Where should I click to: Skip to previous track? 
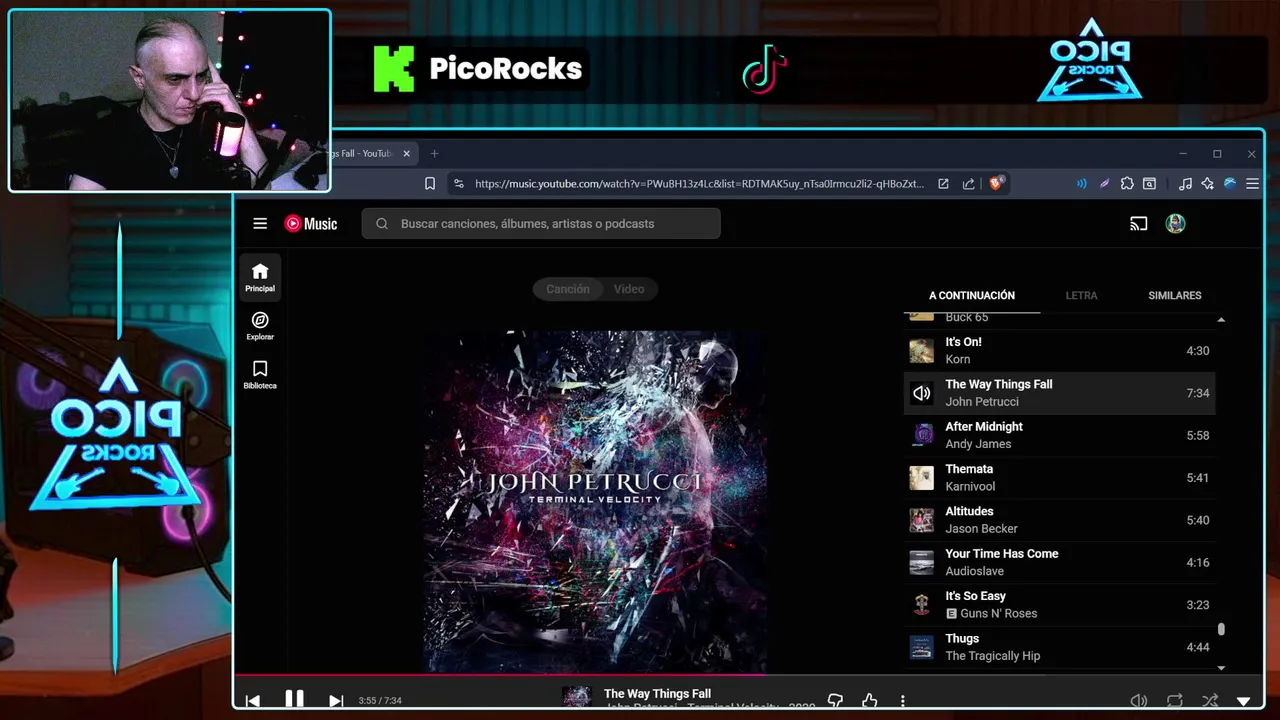[x=253, y=701]
